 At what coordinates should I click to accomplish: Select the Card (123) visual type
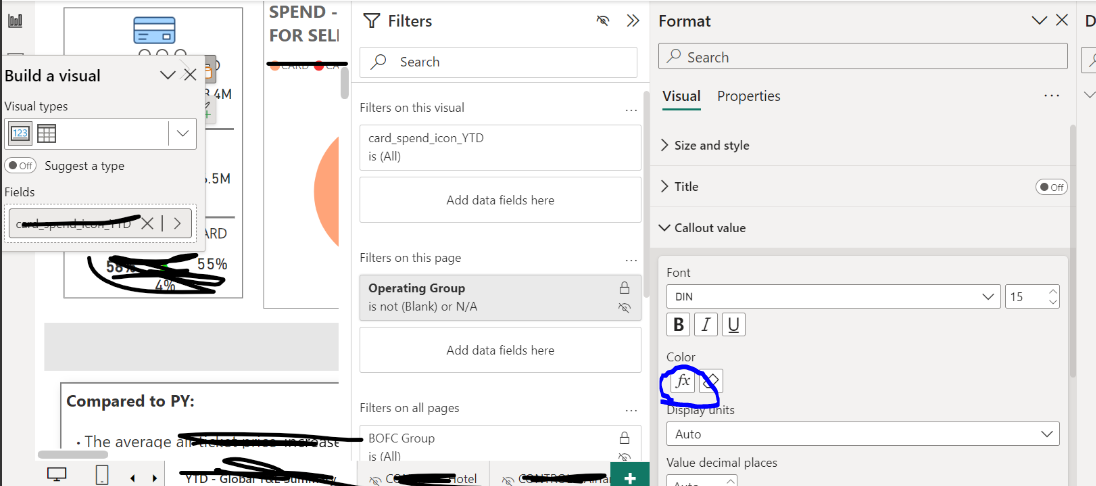point(20,134)
